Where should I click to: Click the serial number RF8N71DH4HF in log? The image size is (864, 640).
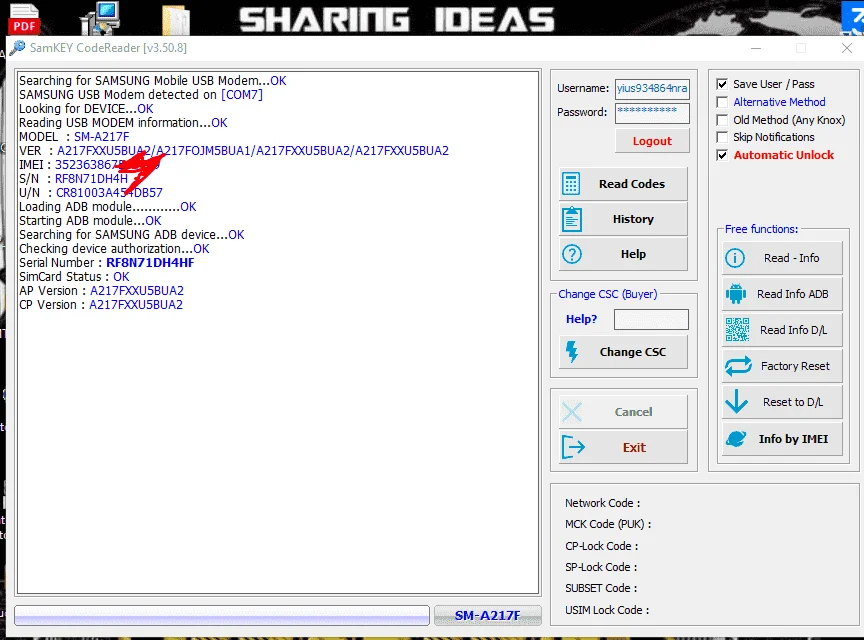pyautogui.click(x=150, y=263)
